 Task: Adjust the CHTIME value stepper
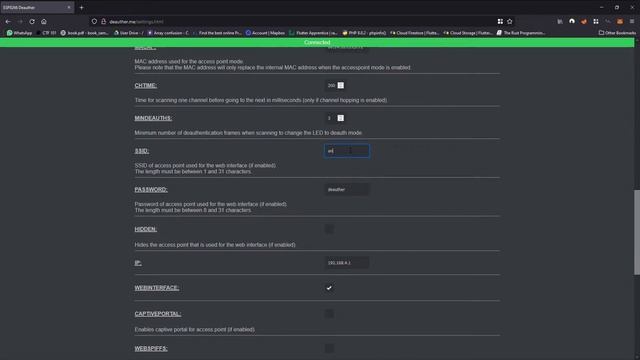340,85
